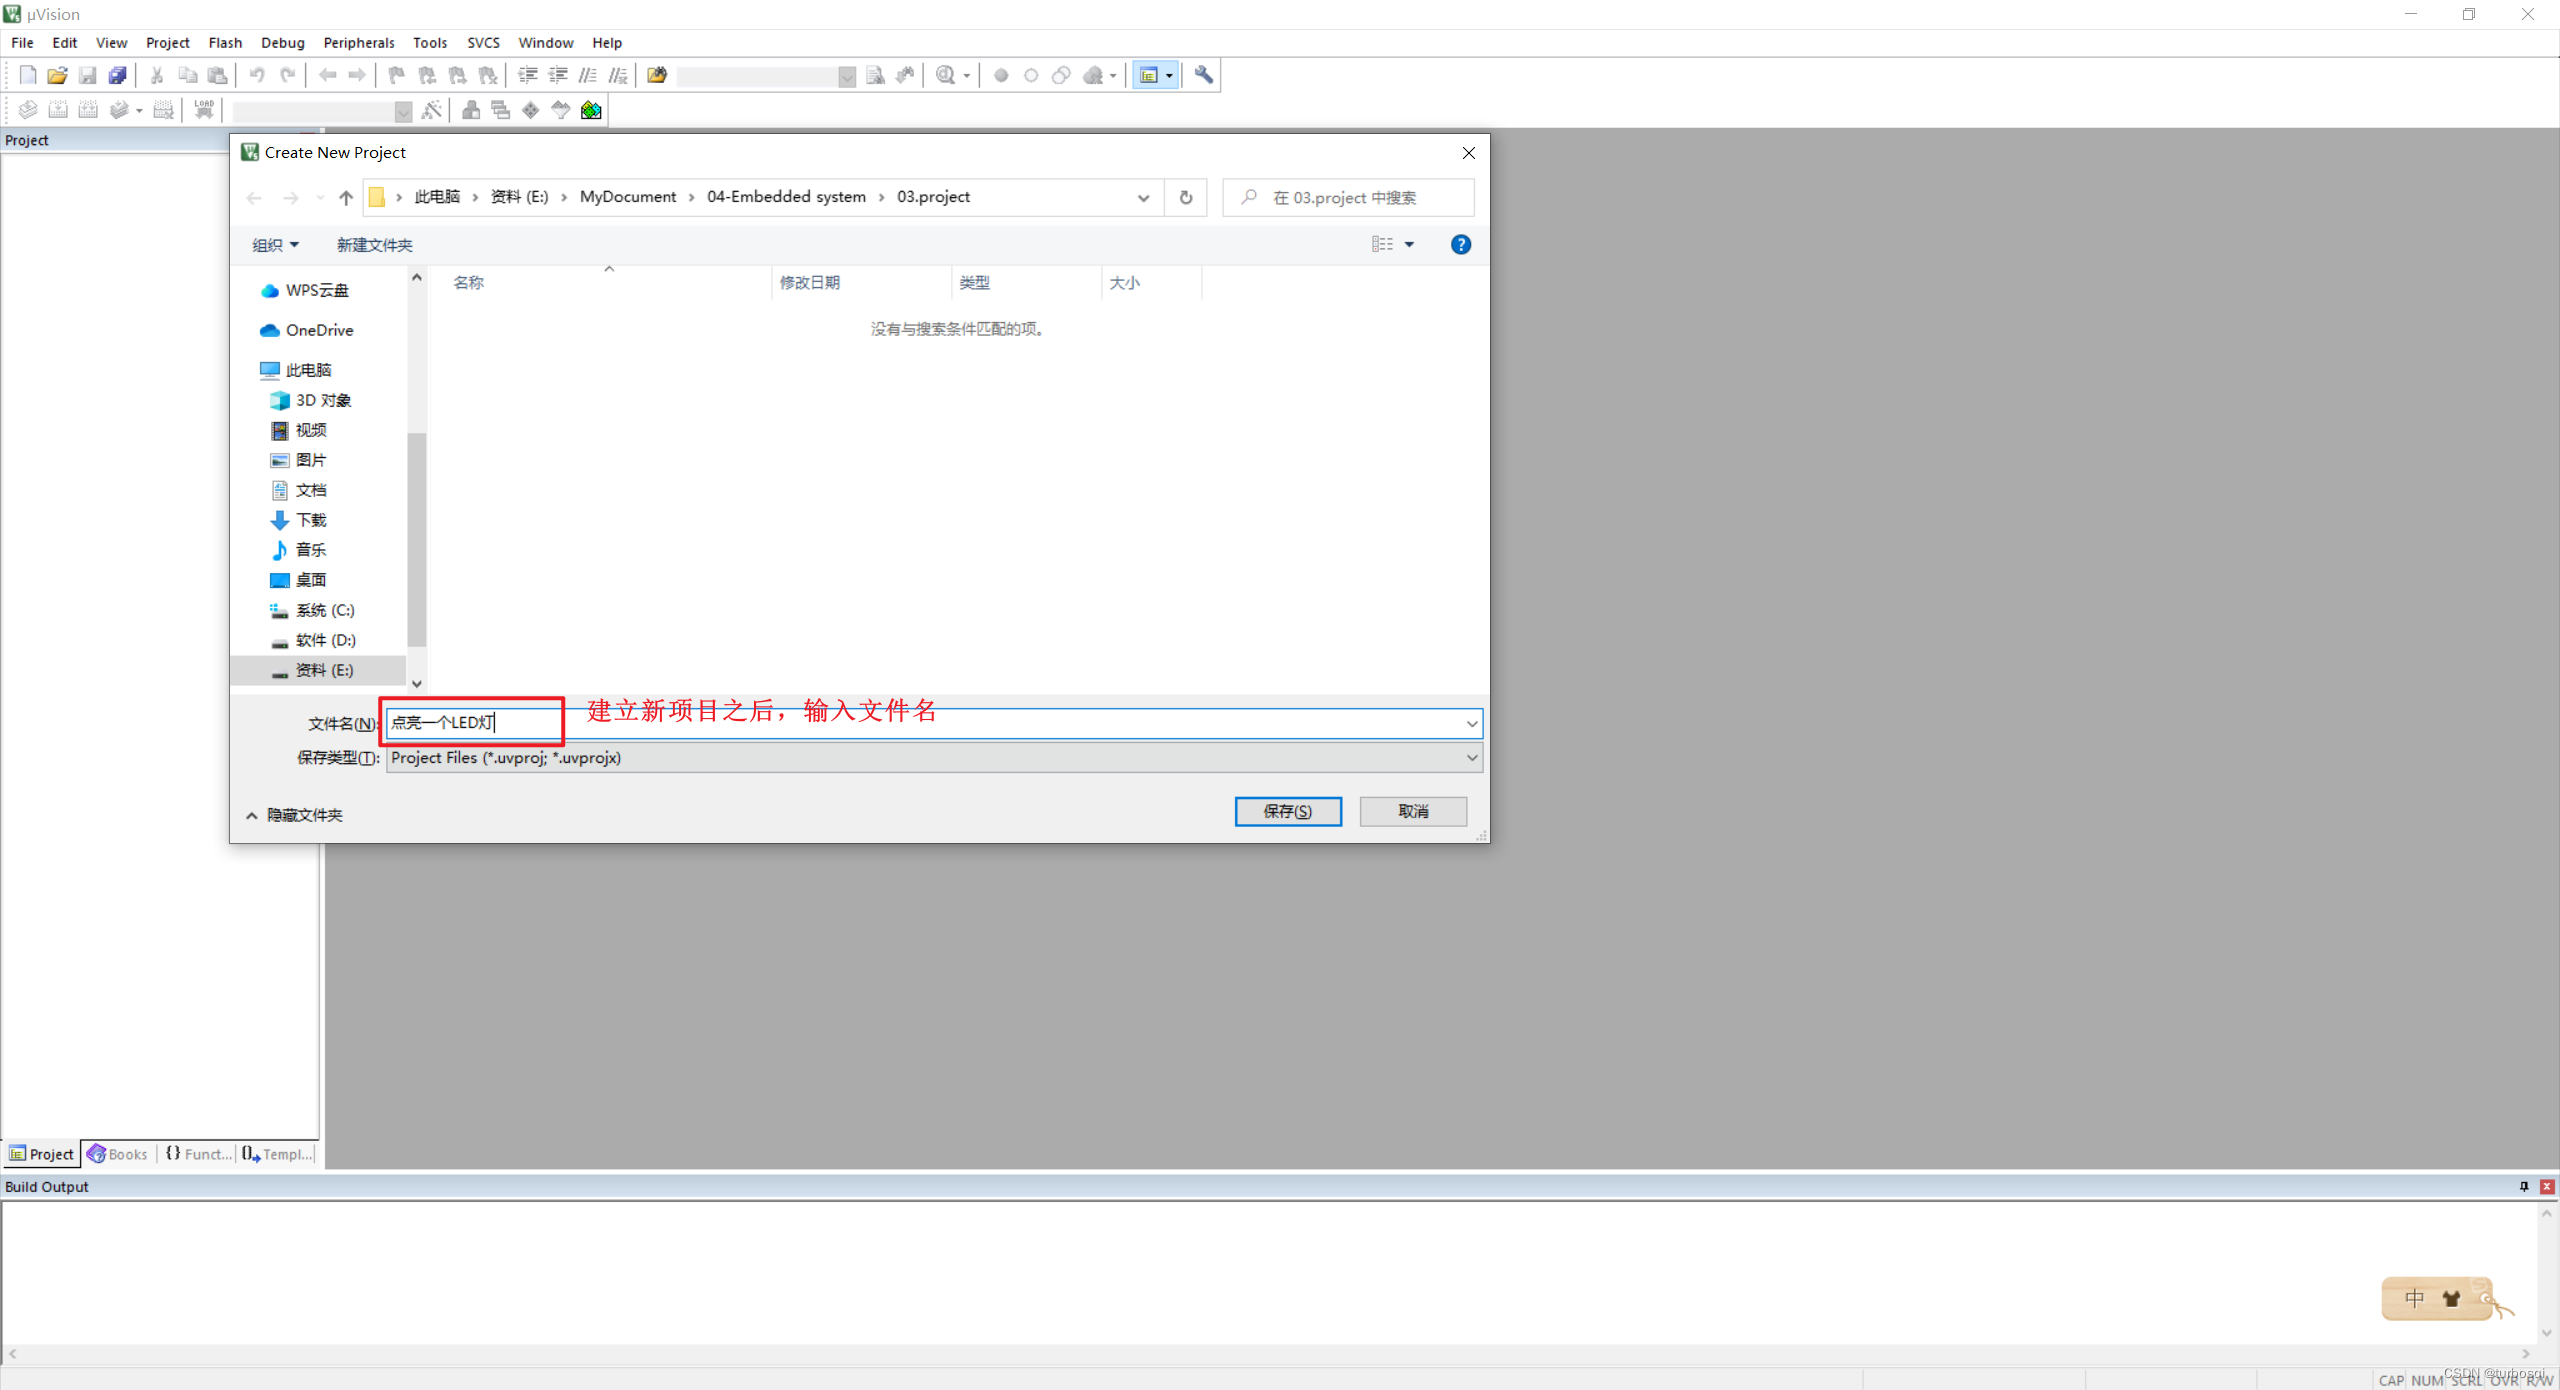Switch to the Funct... tab

coord(198,1154)
